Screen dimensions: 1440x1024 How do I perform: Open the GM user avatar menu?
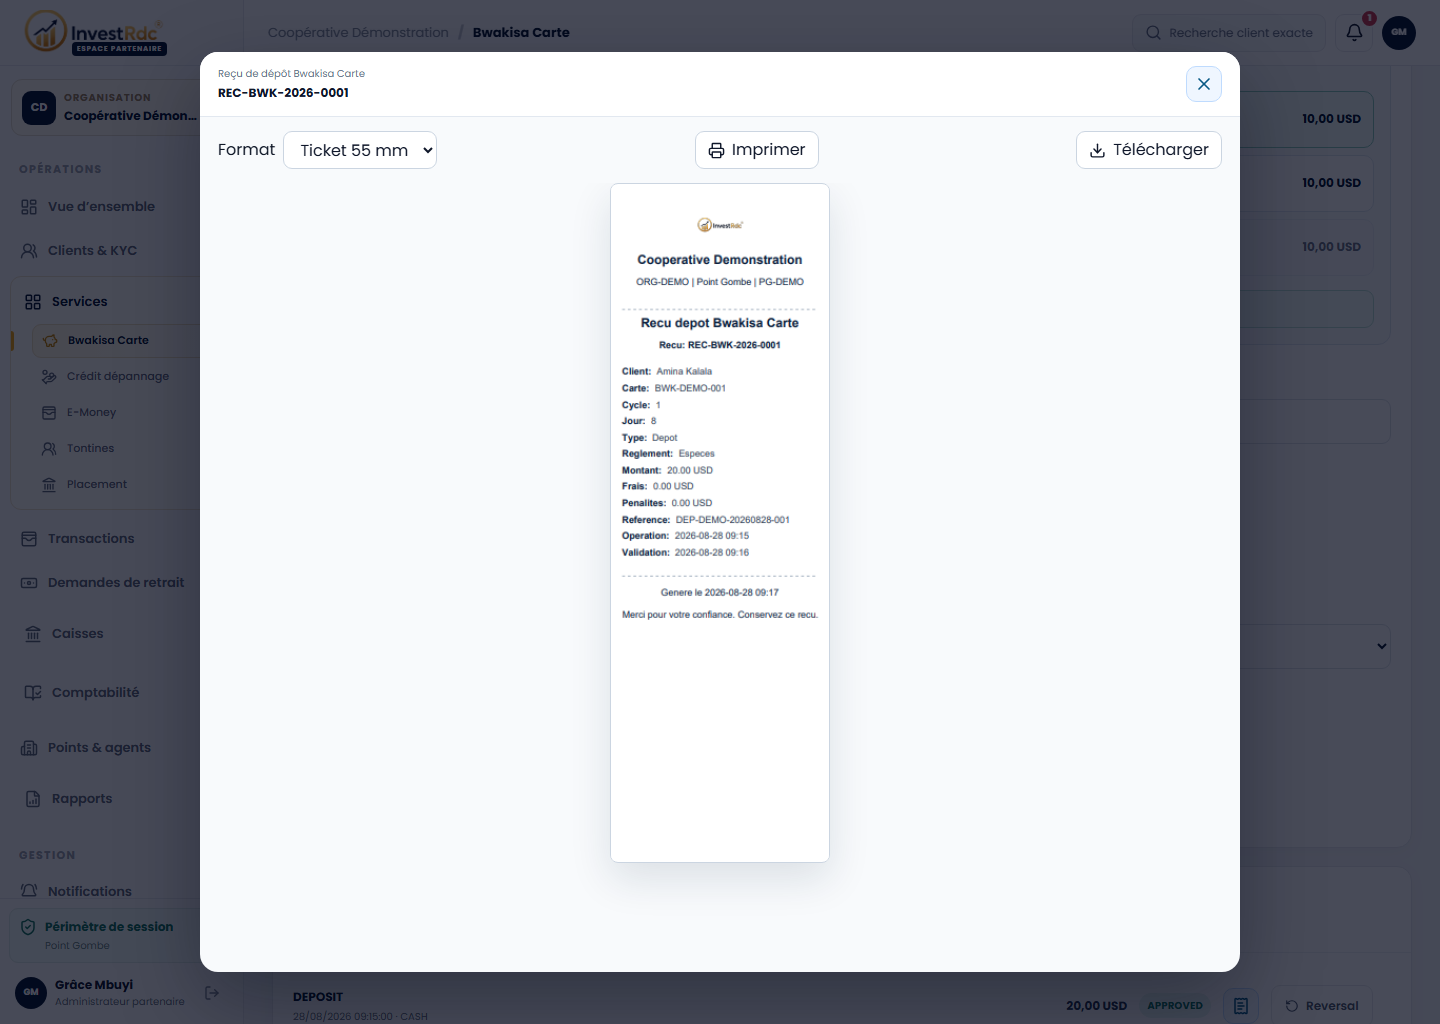tap(1399, 32)
